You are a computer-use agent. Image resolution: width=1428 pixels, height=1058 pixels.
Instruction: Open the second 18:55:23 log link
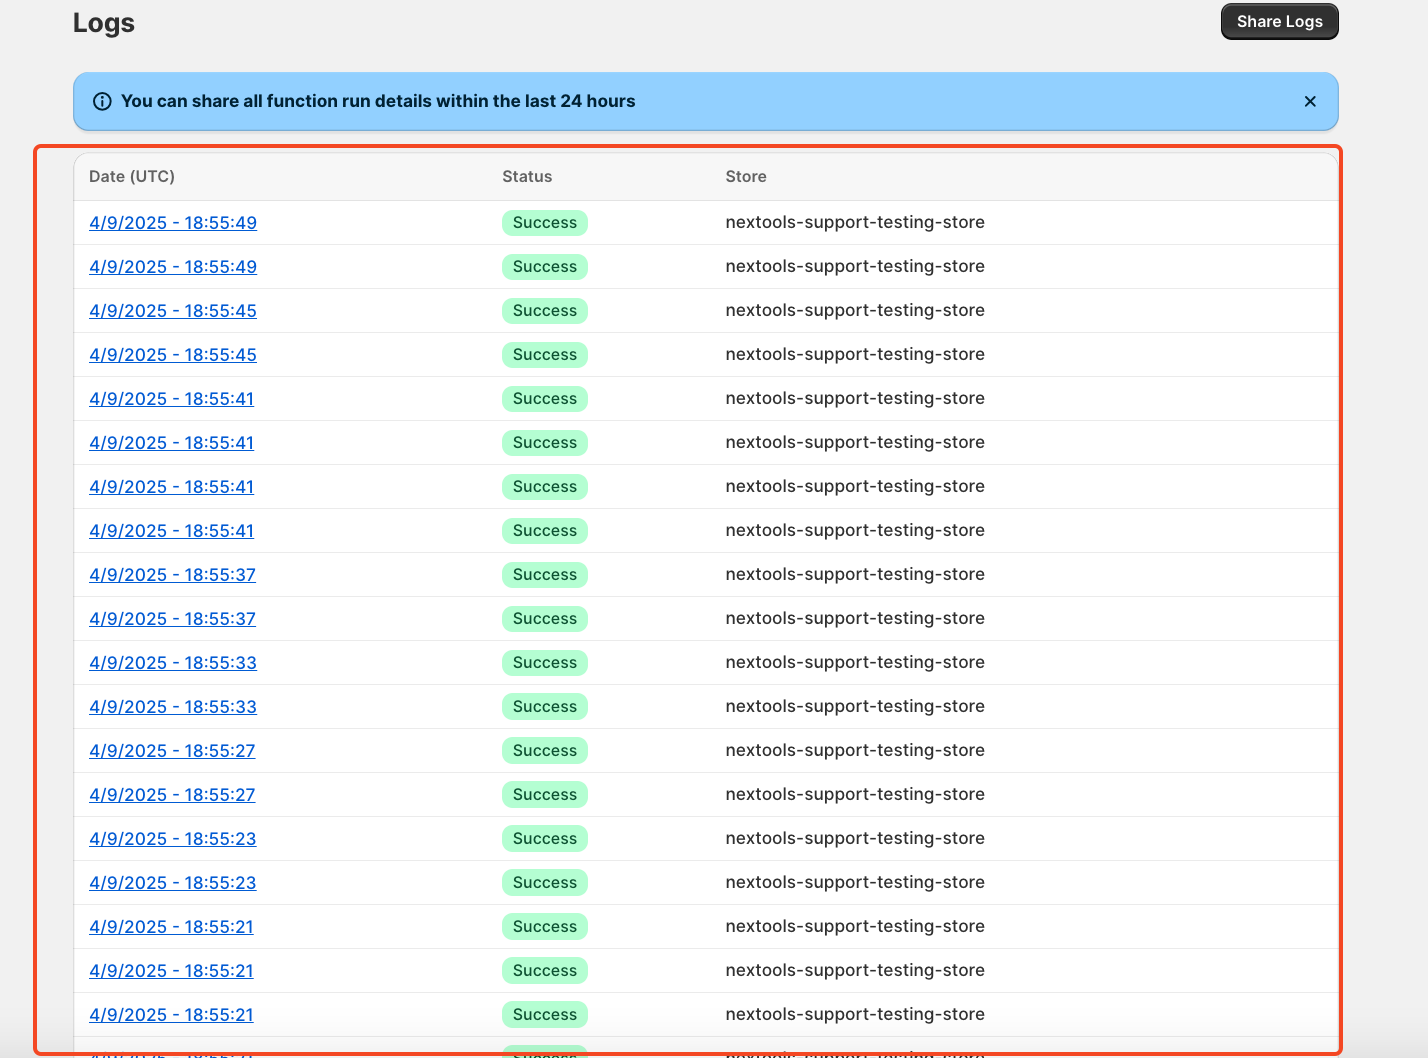[172, 883]
